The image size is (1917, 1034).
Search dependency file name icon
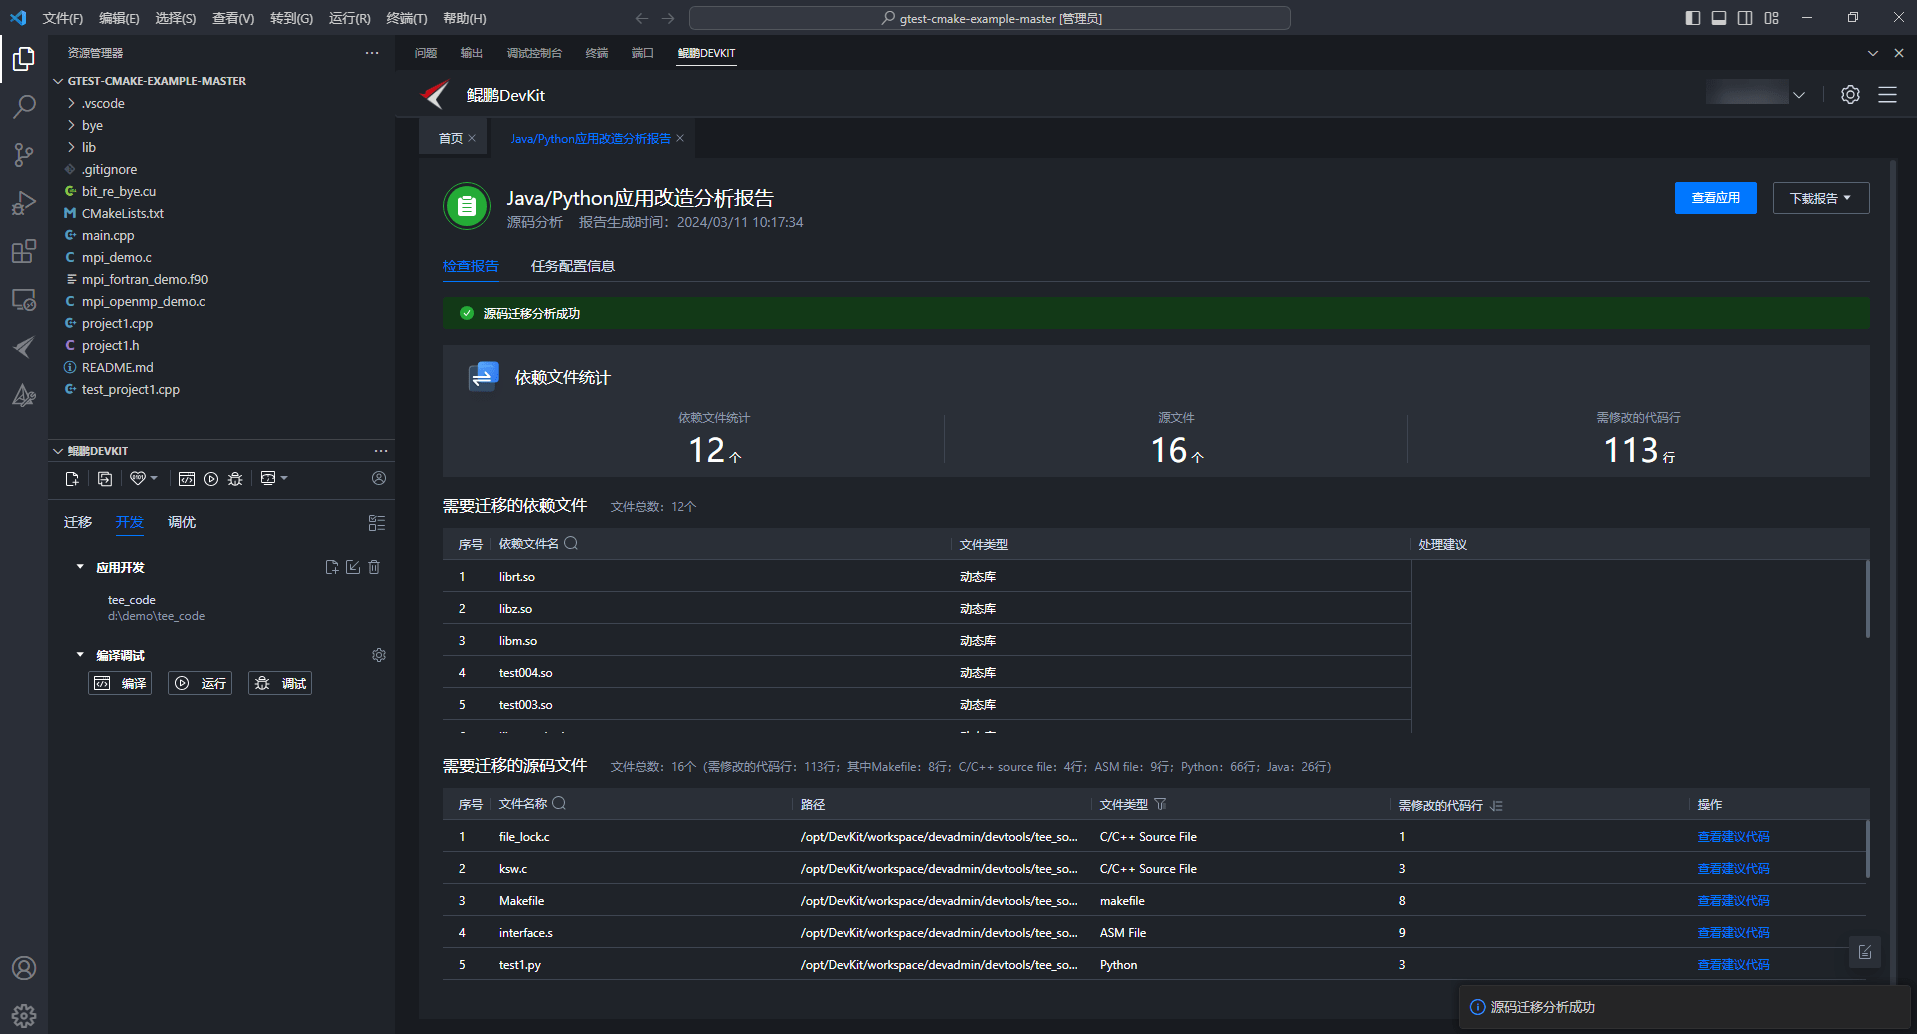click(571, 543)
